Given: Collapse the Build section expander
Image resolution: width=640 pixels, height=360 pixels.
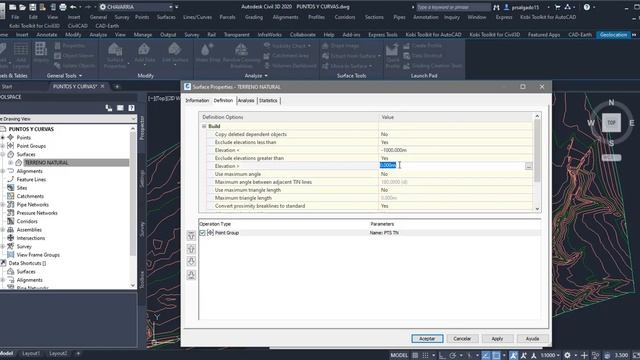Looking at the screenshot, I should 204,126.
